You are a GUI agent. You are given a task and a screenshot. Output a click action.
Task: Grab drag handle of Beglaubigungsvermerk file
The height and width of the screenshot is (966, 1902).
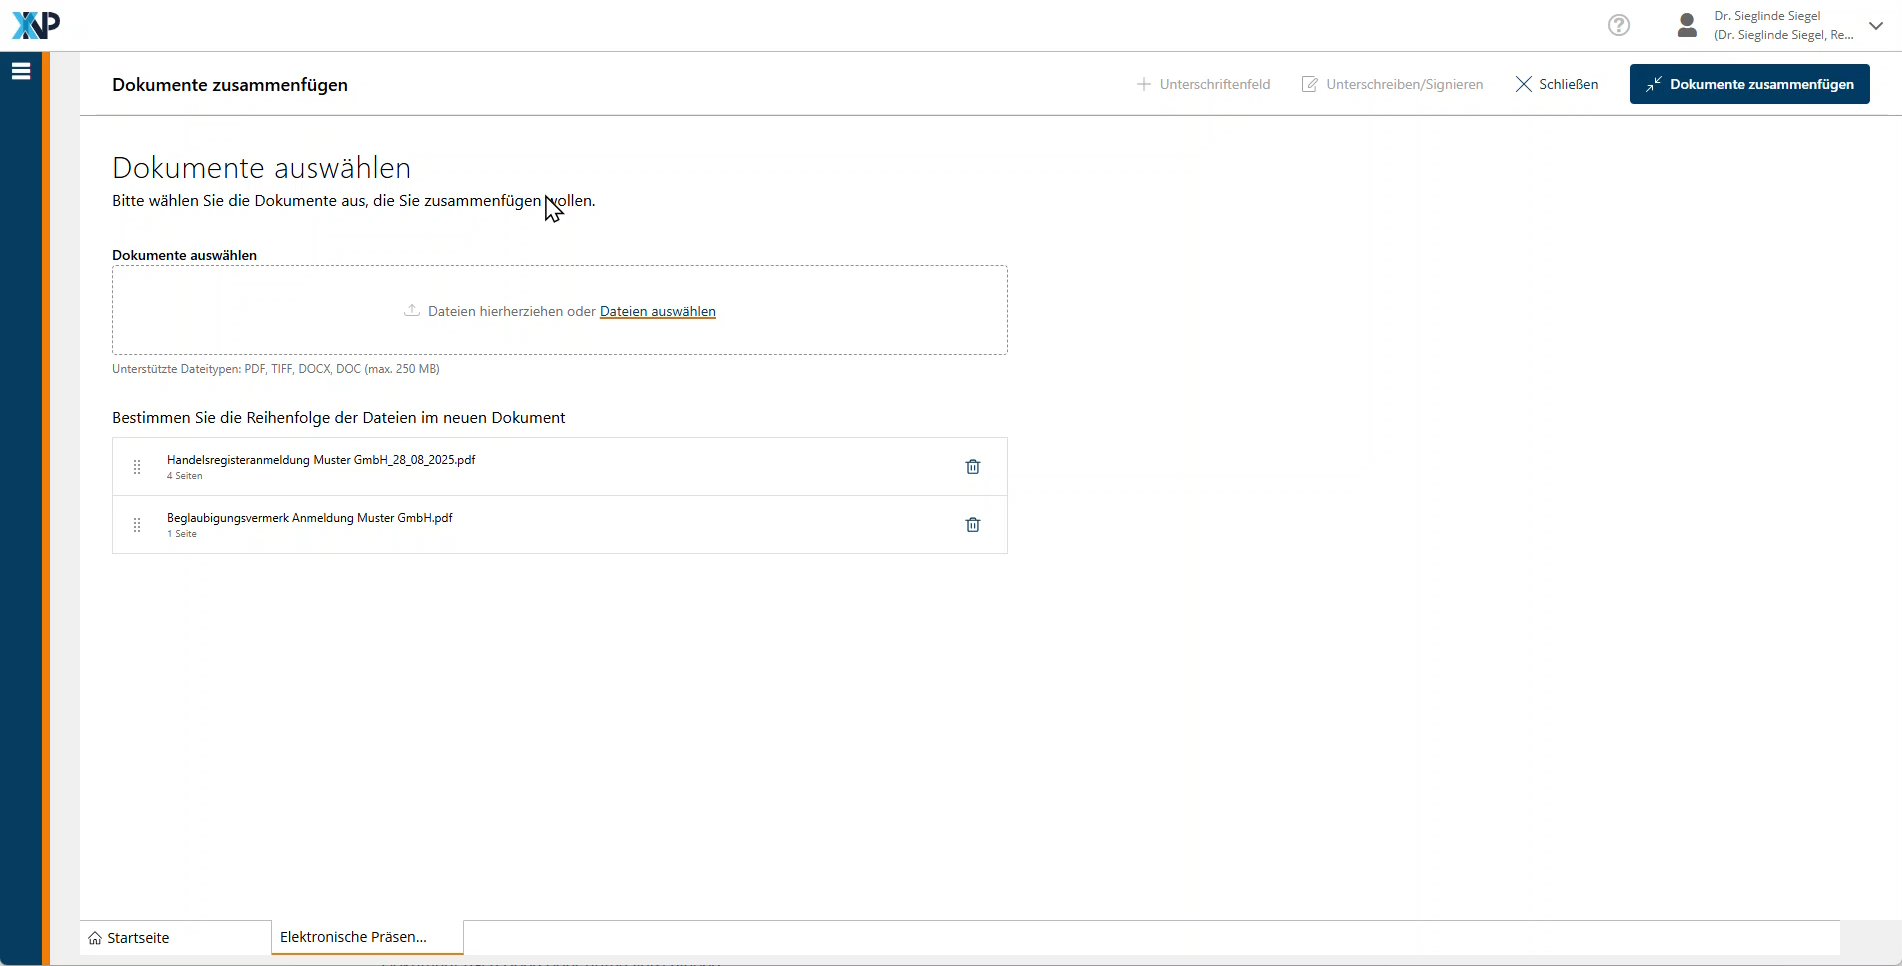[137, 525]
